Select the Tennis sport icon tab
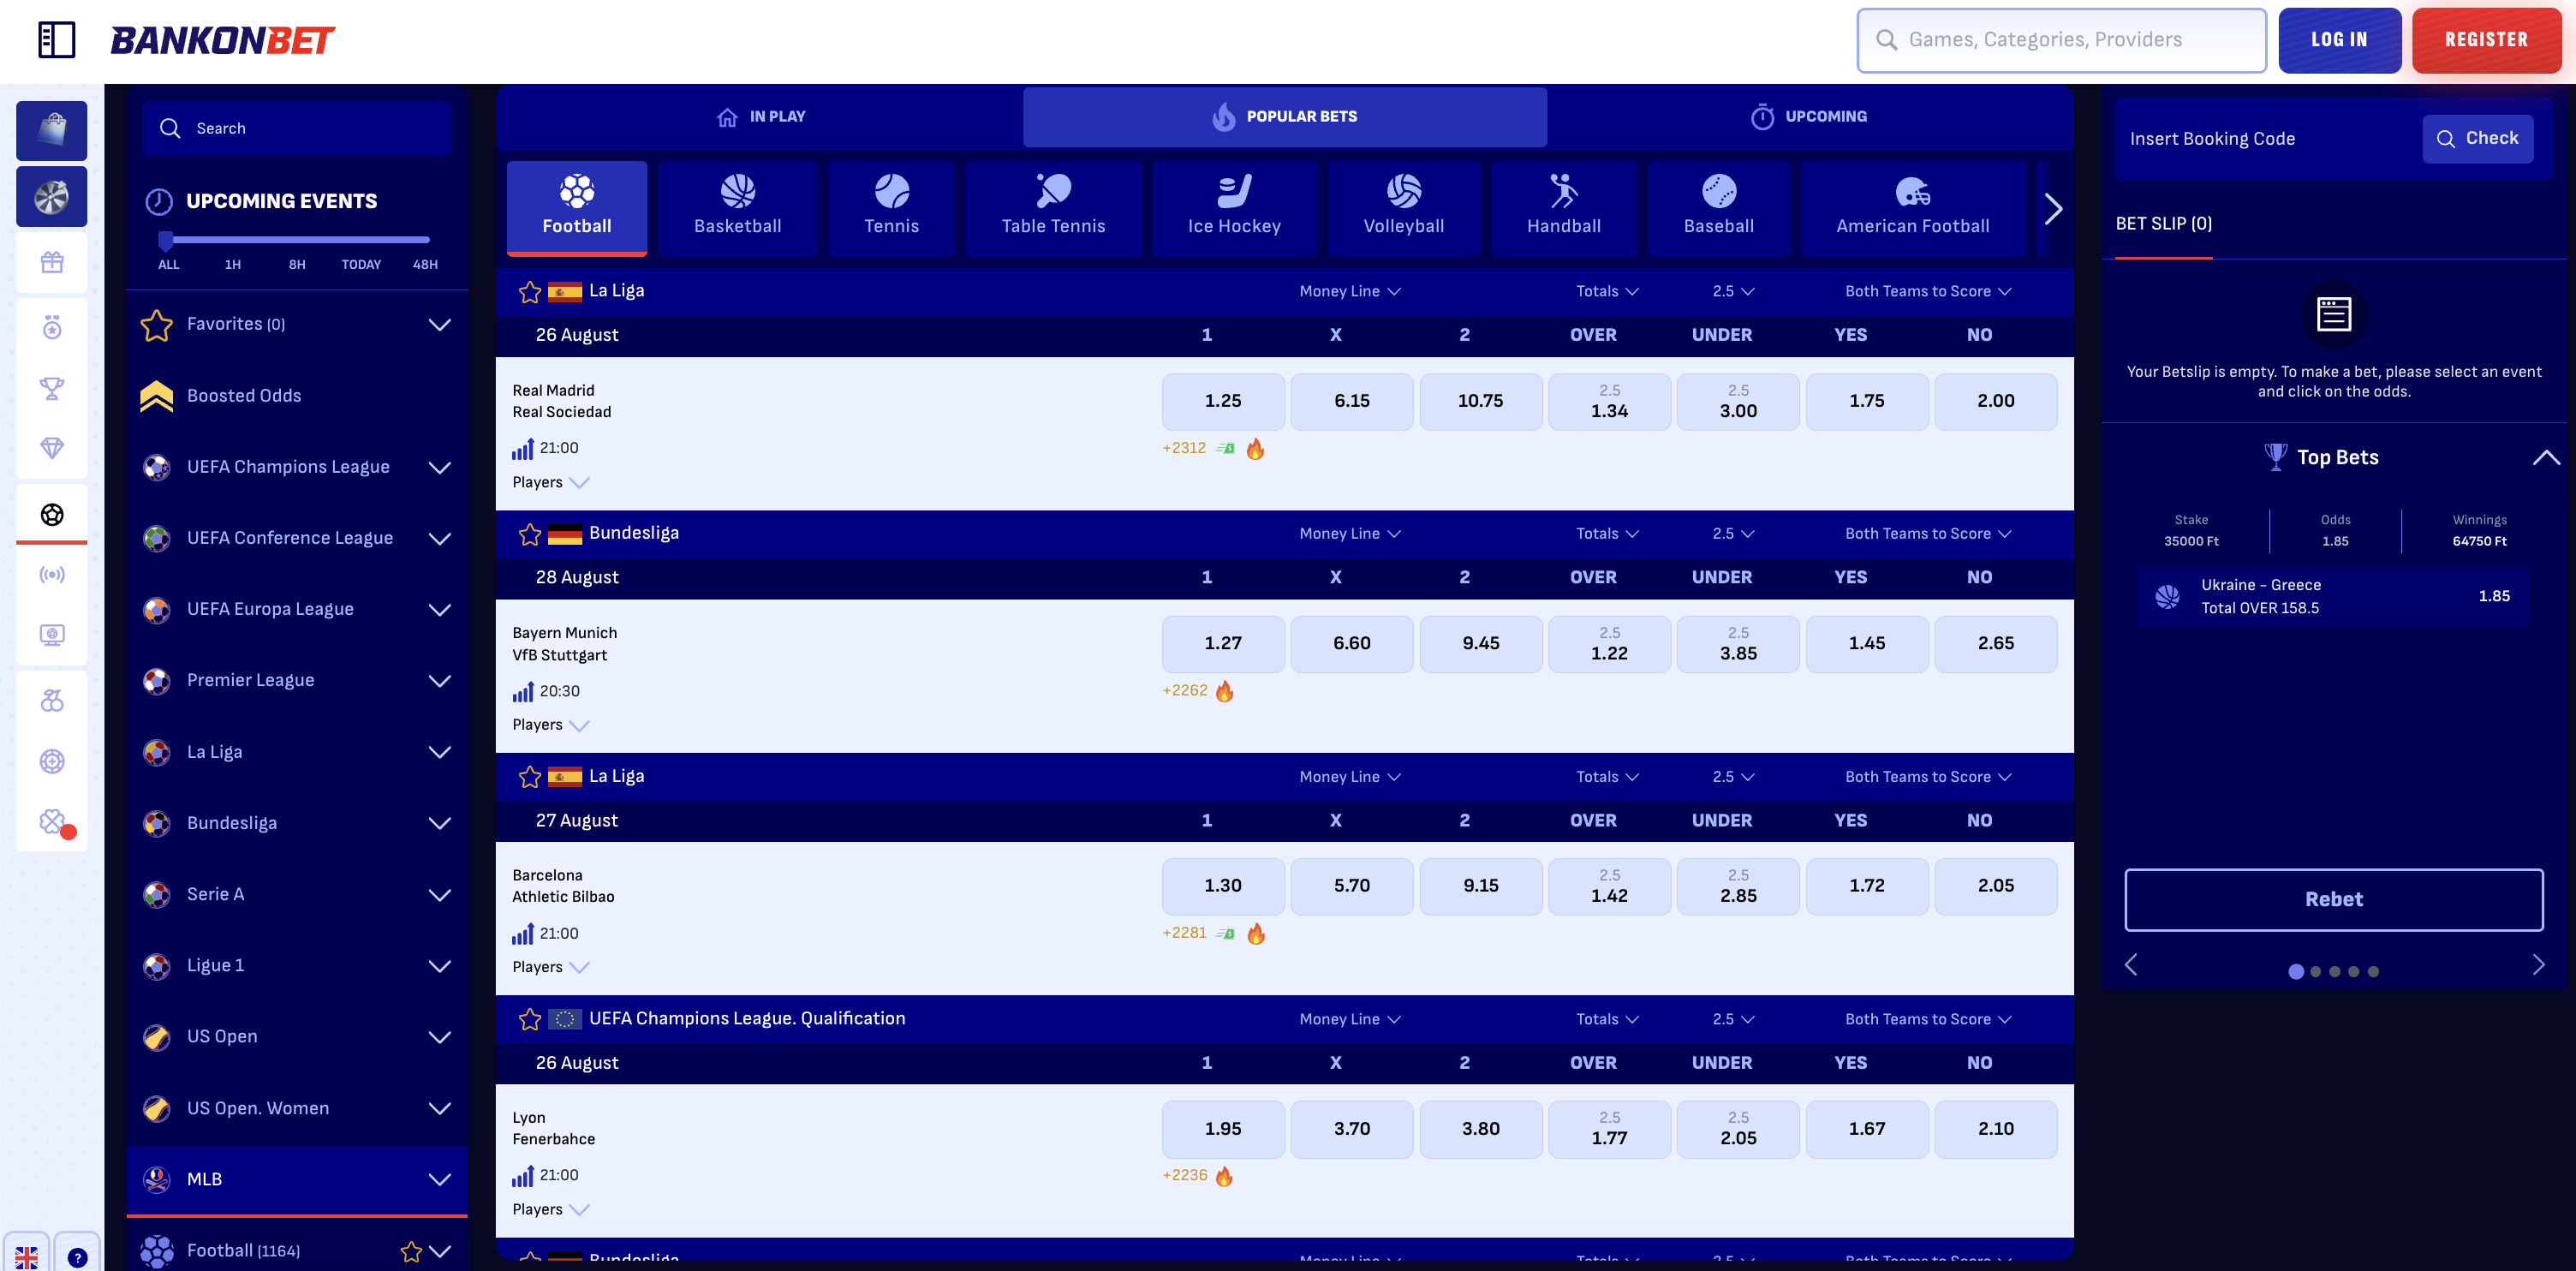Screen dimensions: 2576x1271 pos(891,207)
